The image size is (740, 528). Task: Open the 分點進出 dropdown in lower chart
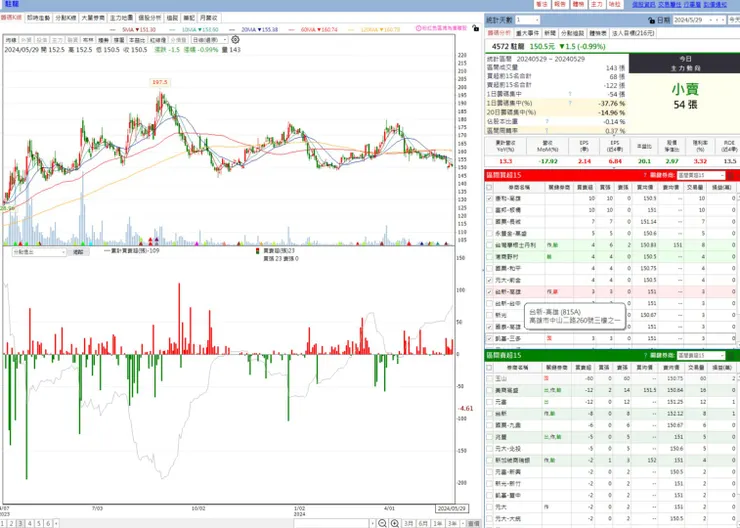[39, 252]
